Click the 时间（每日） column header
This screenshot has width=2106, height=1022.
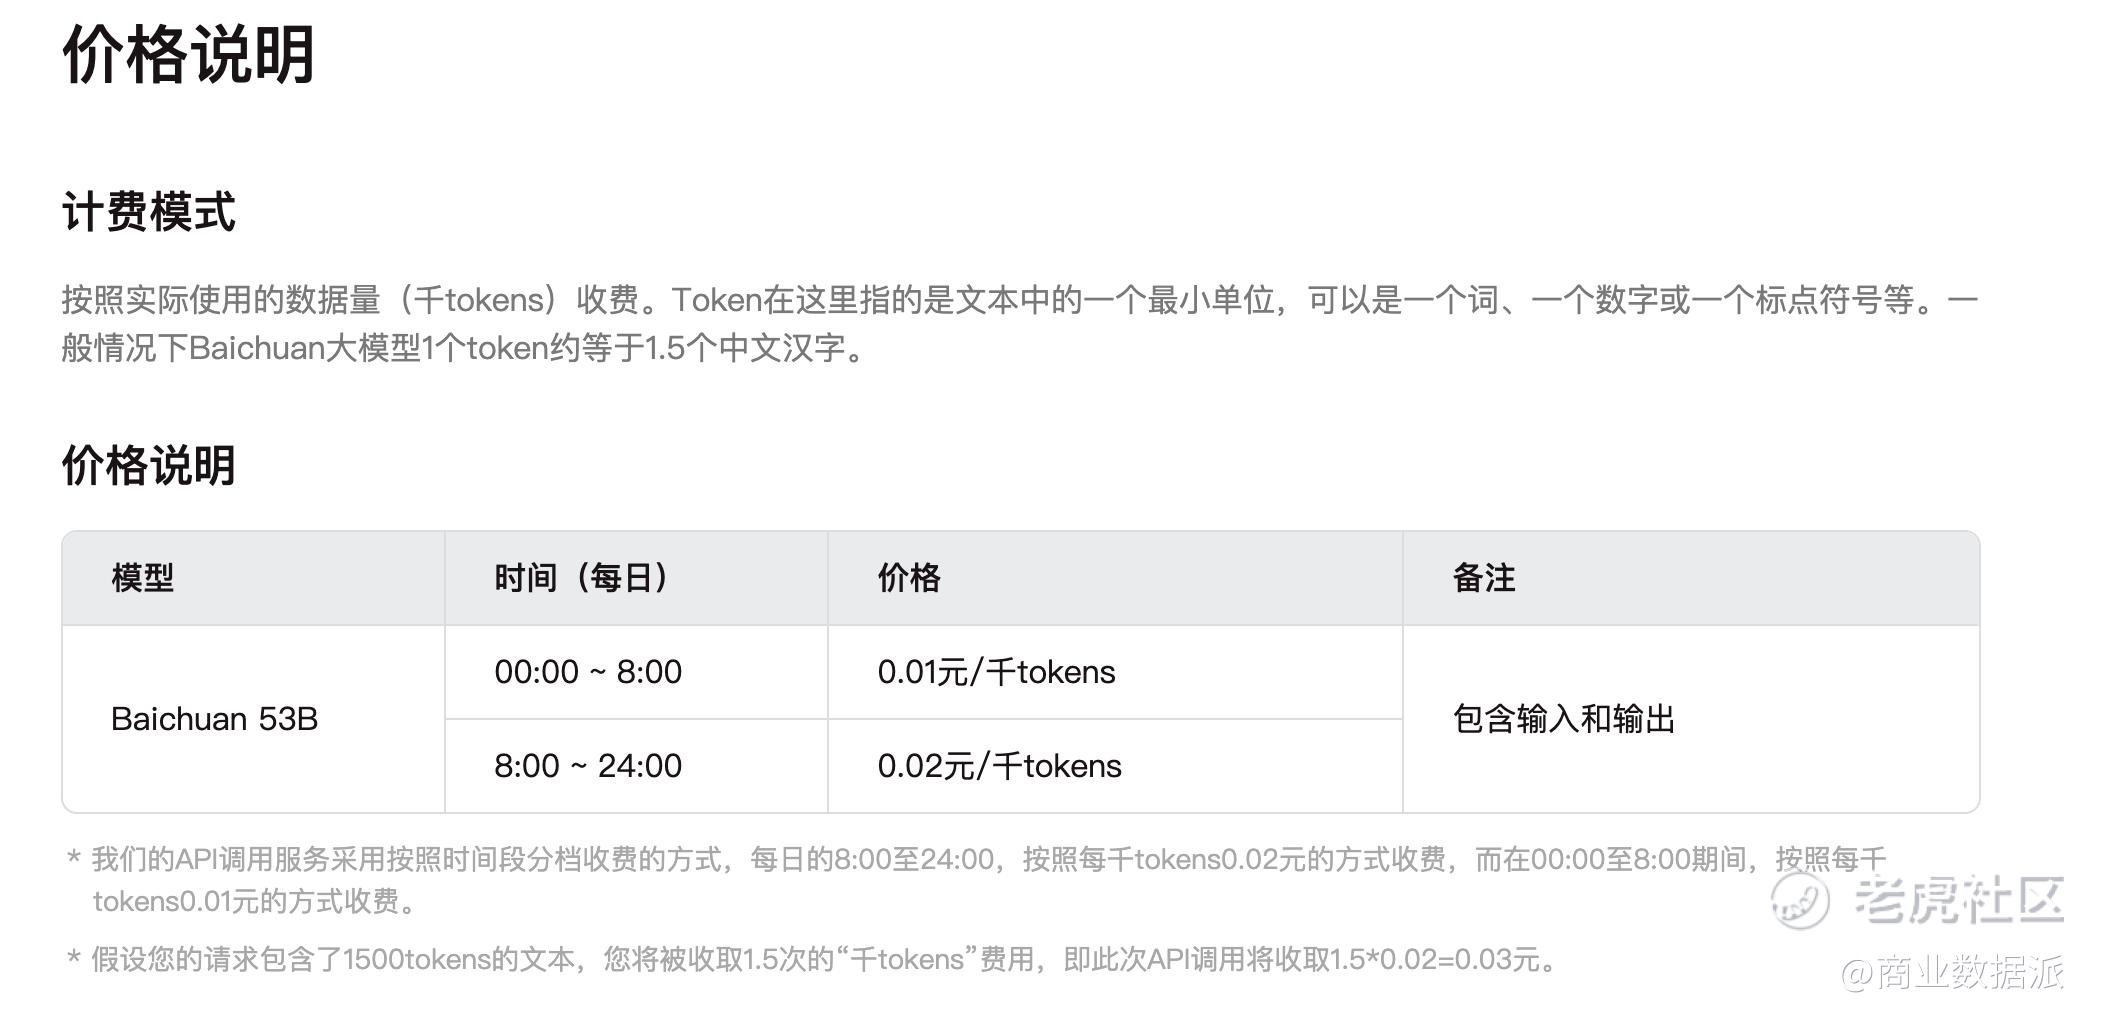581,578
